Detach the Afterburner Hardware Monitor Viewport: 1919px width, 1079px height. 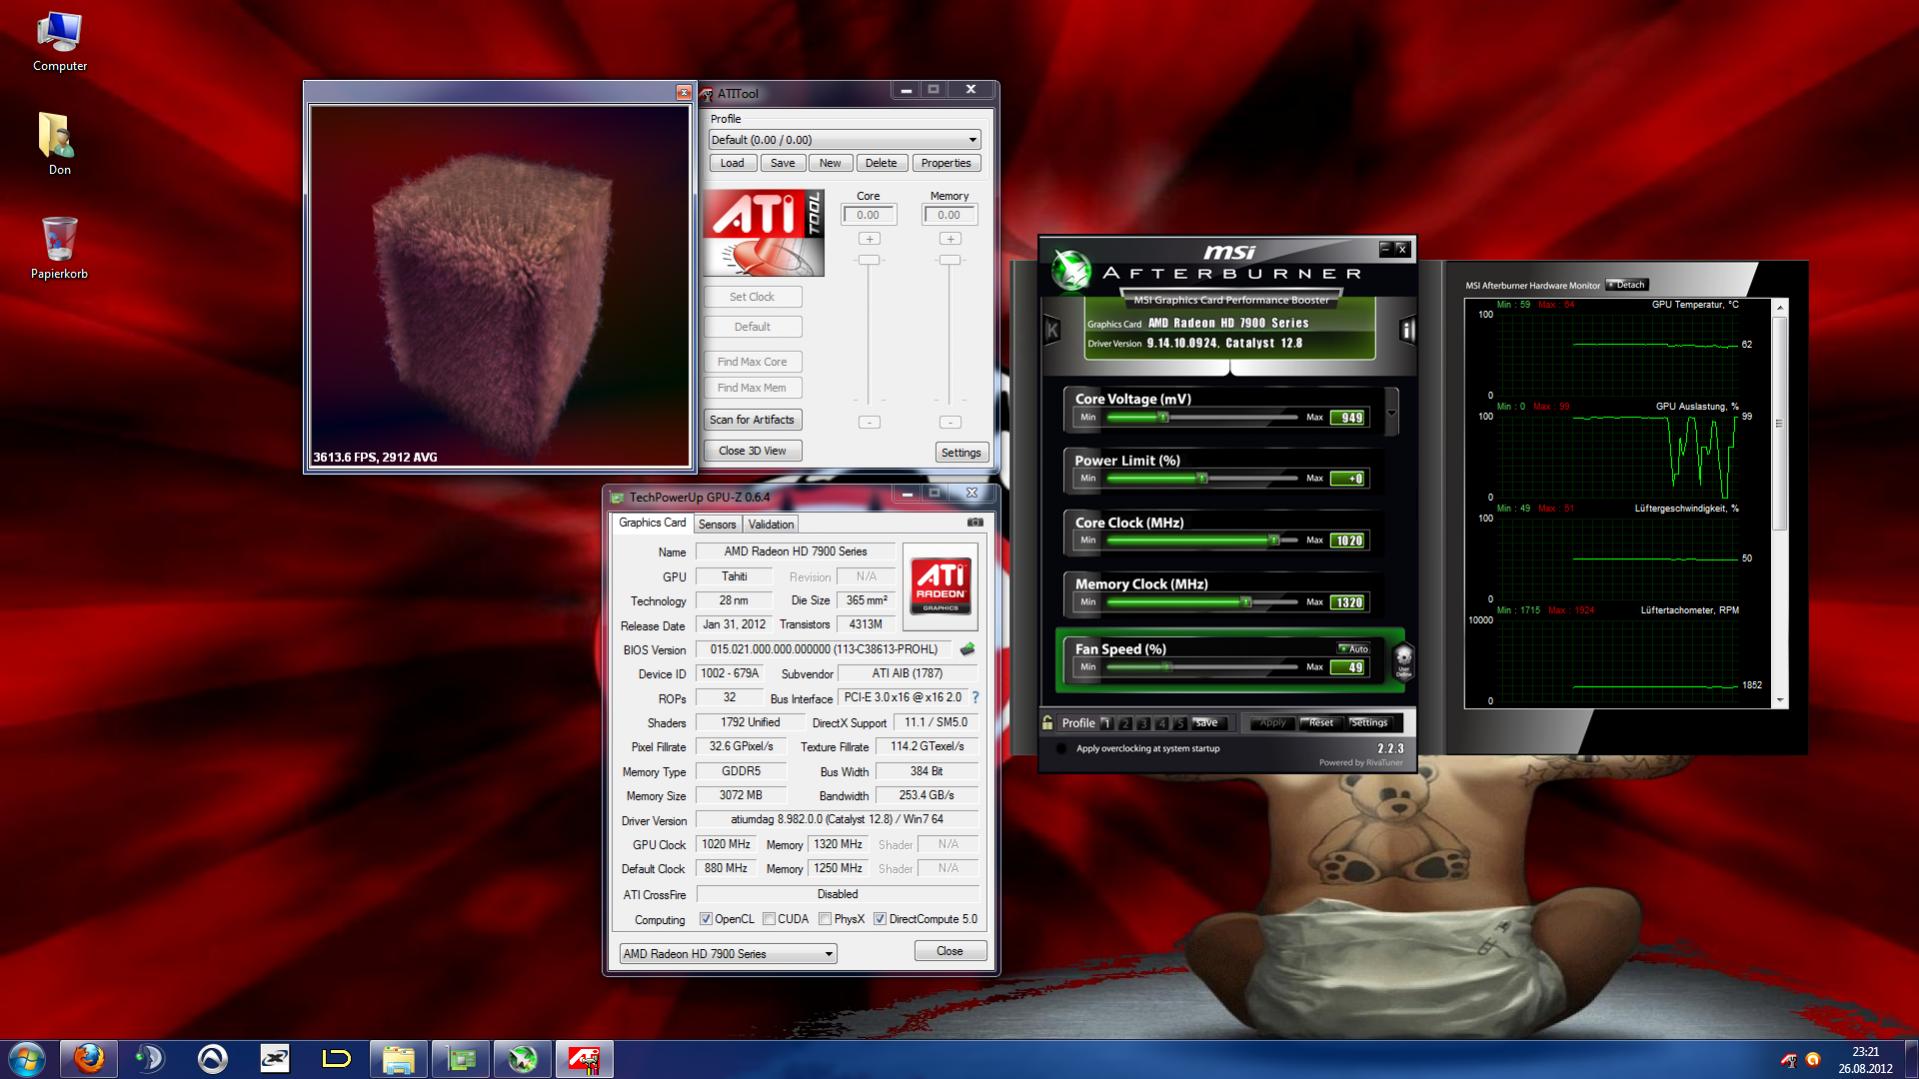click(1627, 285)
